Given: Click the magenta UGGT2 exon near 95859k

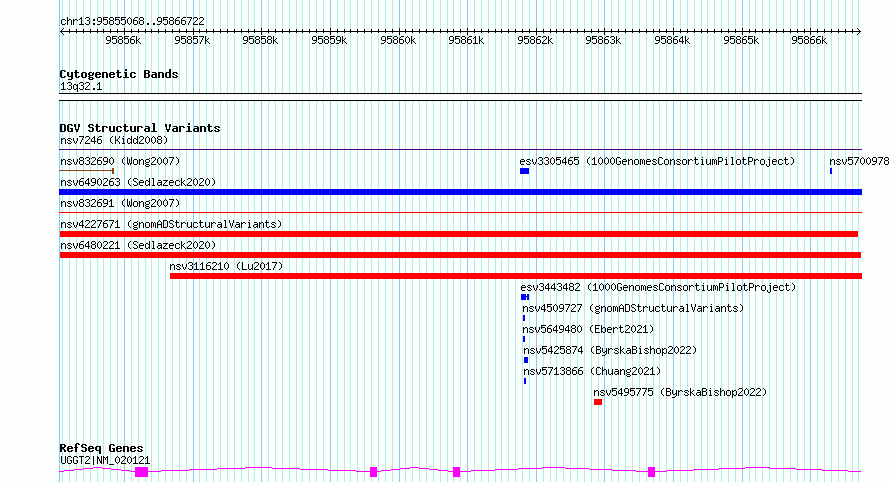Looking at the screenshot, I should pos(373,472).
